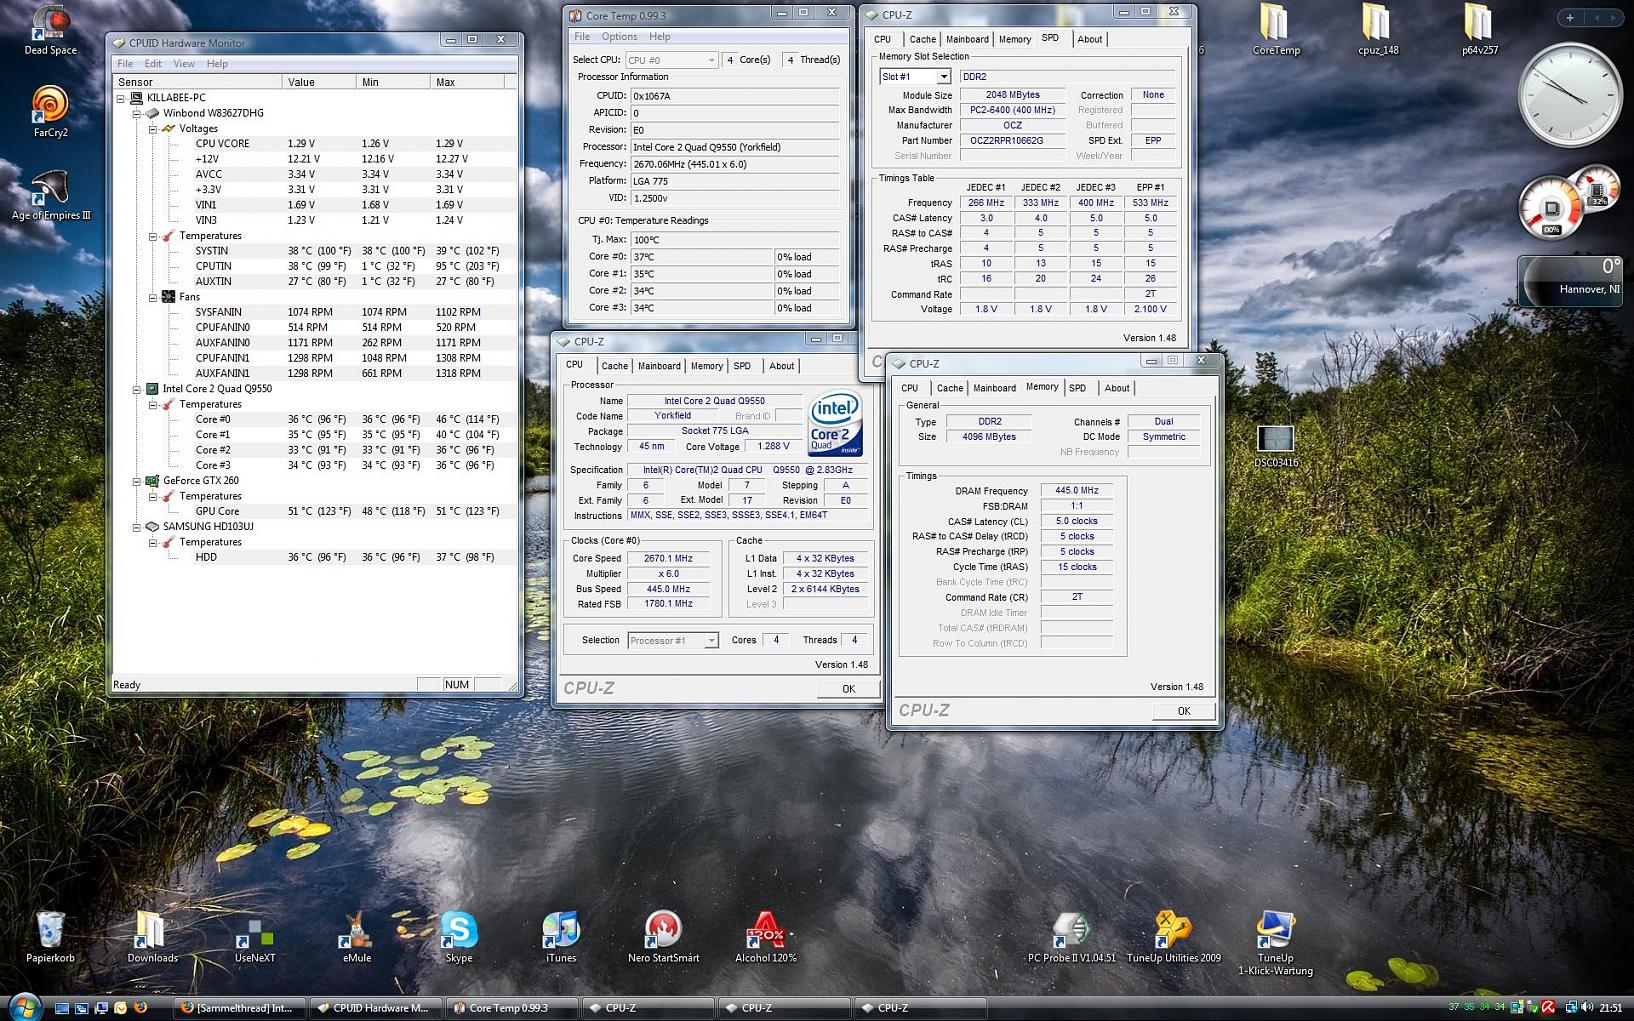Image resolution: width=1634 pixels, height=1021 pixels.
Task: Click the Windows Start orb
Action: [x=24, y=1006]
